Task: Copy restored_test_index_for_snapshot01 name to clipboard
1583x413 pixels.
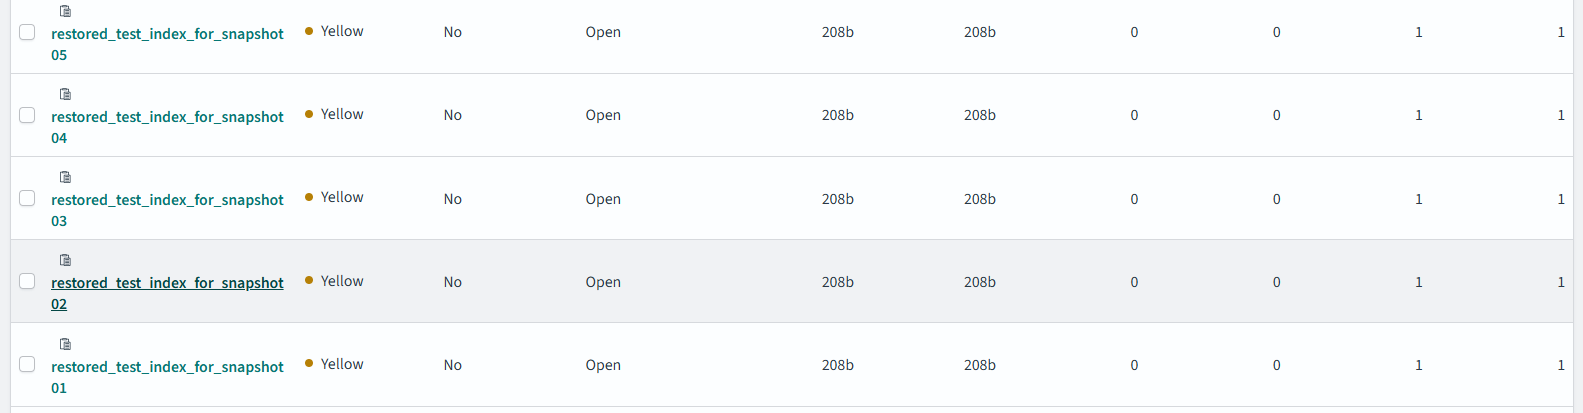Action: 66,344
